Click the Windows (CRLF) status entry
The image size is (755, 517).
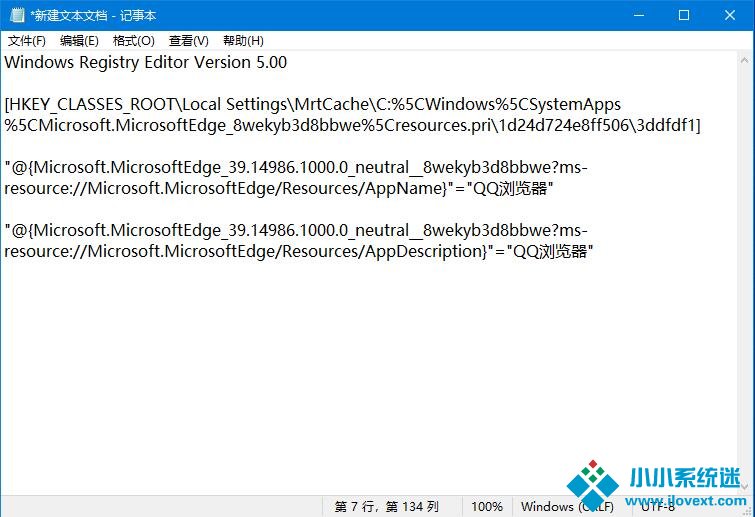click(x=567, y=506)
